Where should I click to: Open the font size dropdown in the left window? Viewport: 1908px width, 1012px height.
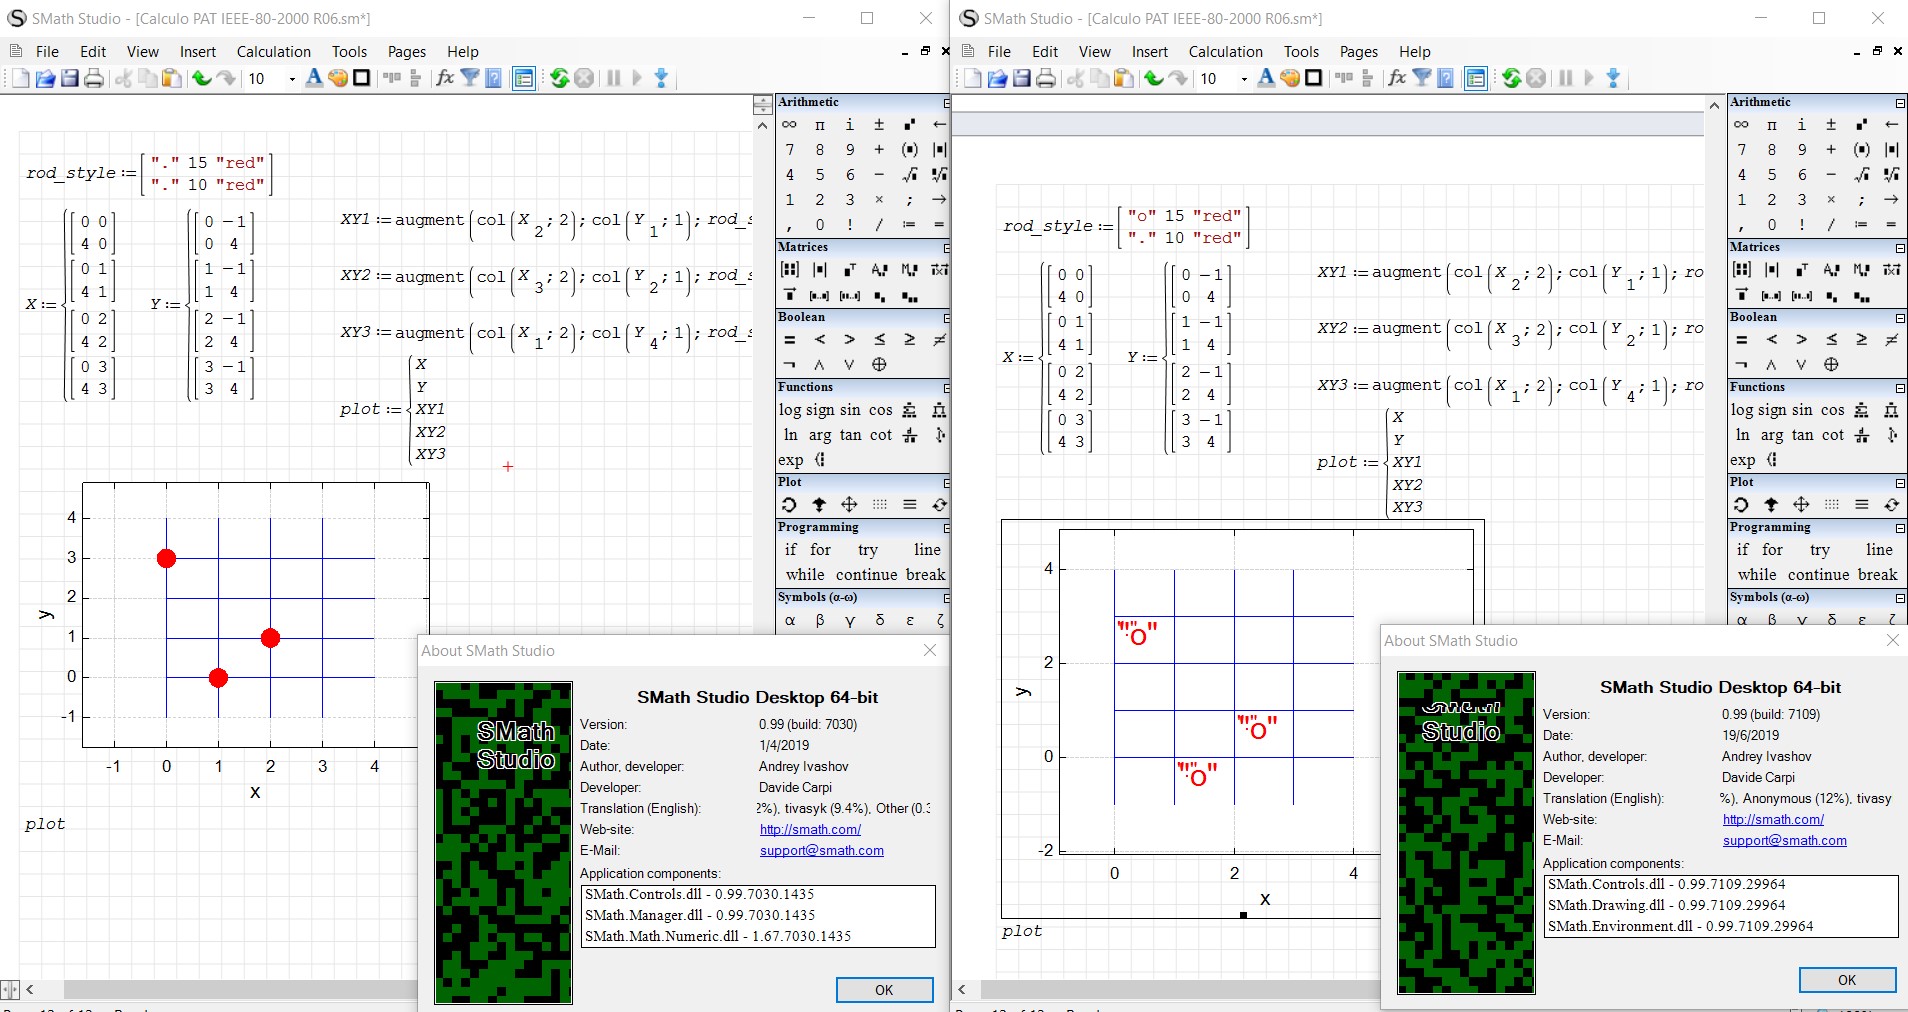[x=292, y=79]
